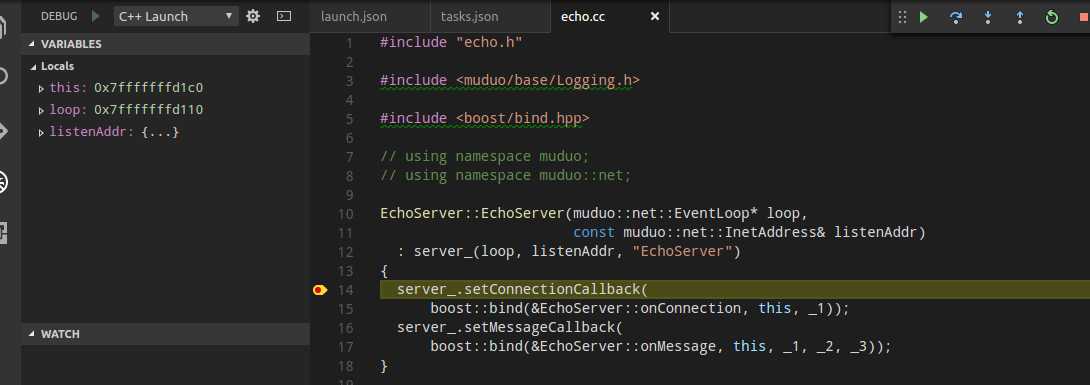Open the C++ Launch configuration dropdown

pyautogui.click(x=177, y=17)
